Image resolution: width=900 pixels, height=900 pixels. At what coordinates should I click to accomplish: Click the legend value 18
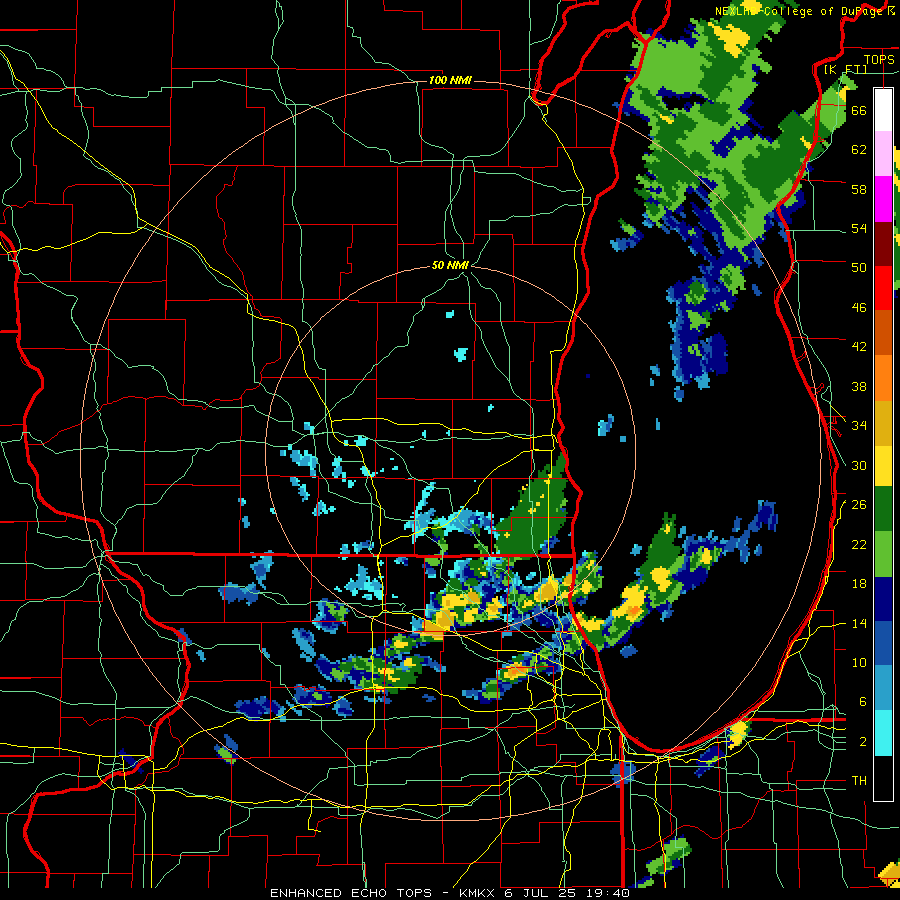tap(859, 584)
